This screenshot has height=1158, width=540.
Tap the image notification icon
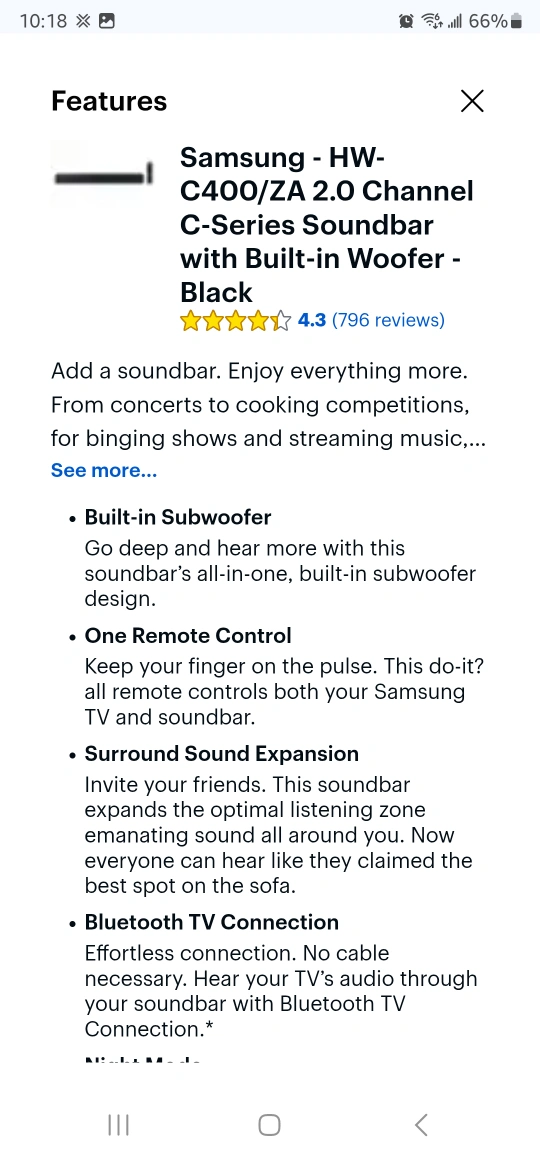click(106, 21)
